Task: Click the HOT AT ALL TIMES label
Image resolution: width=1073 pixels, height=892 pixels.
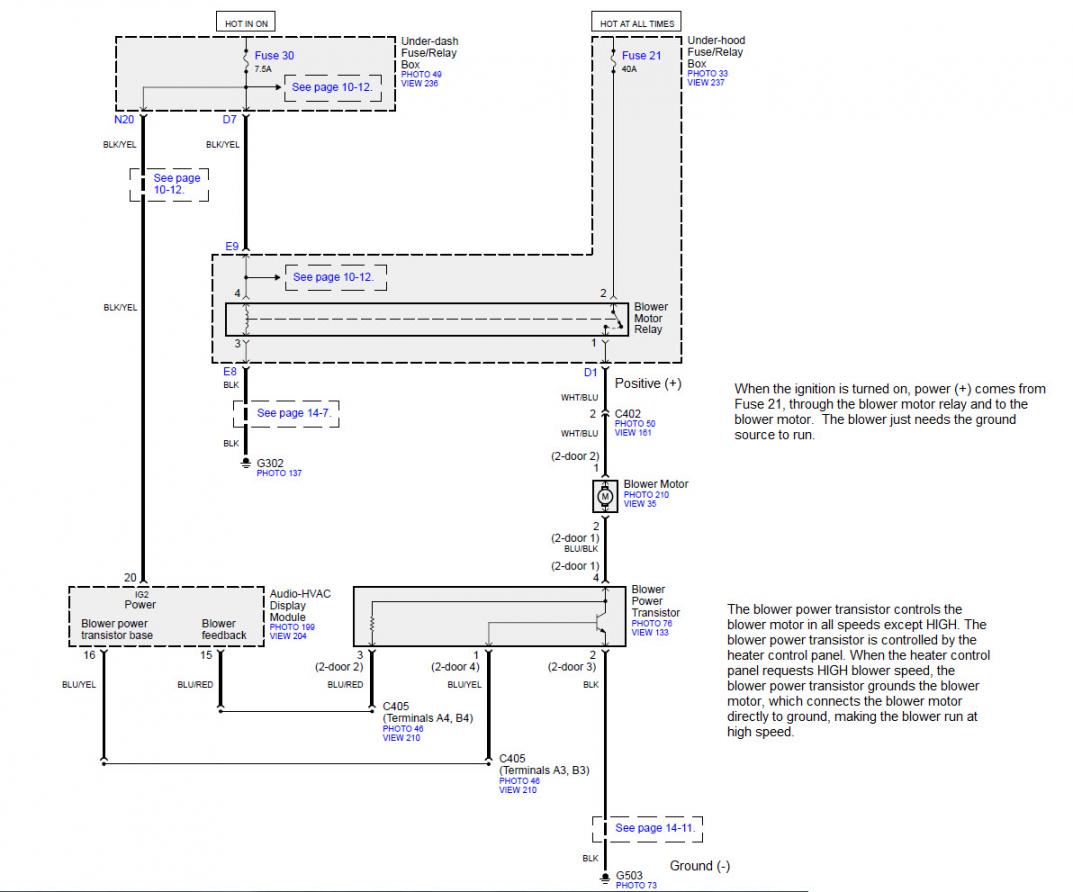Action: pos(637,22)
